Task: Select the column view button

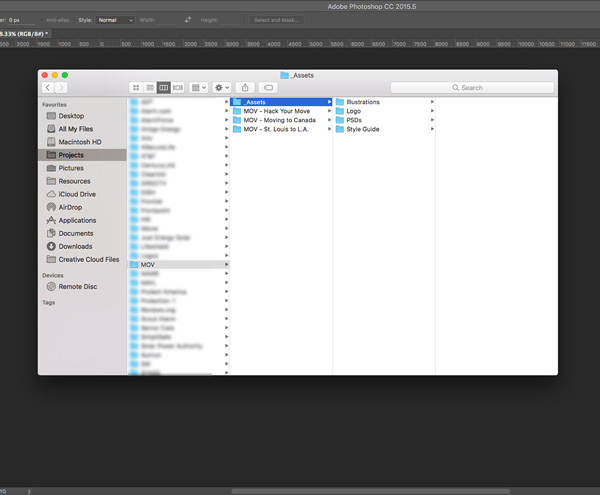Action: tap(164, 88)
